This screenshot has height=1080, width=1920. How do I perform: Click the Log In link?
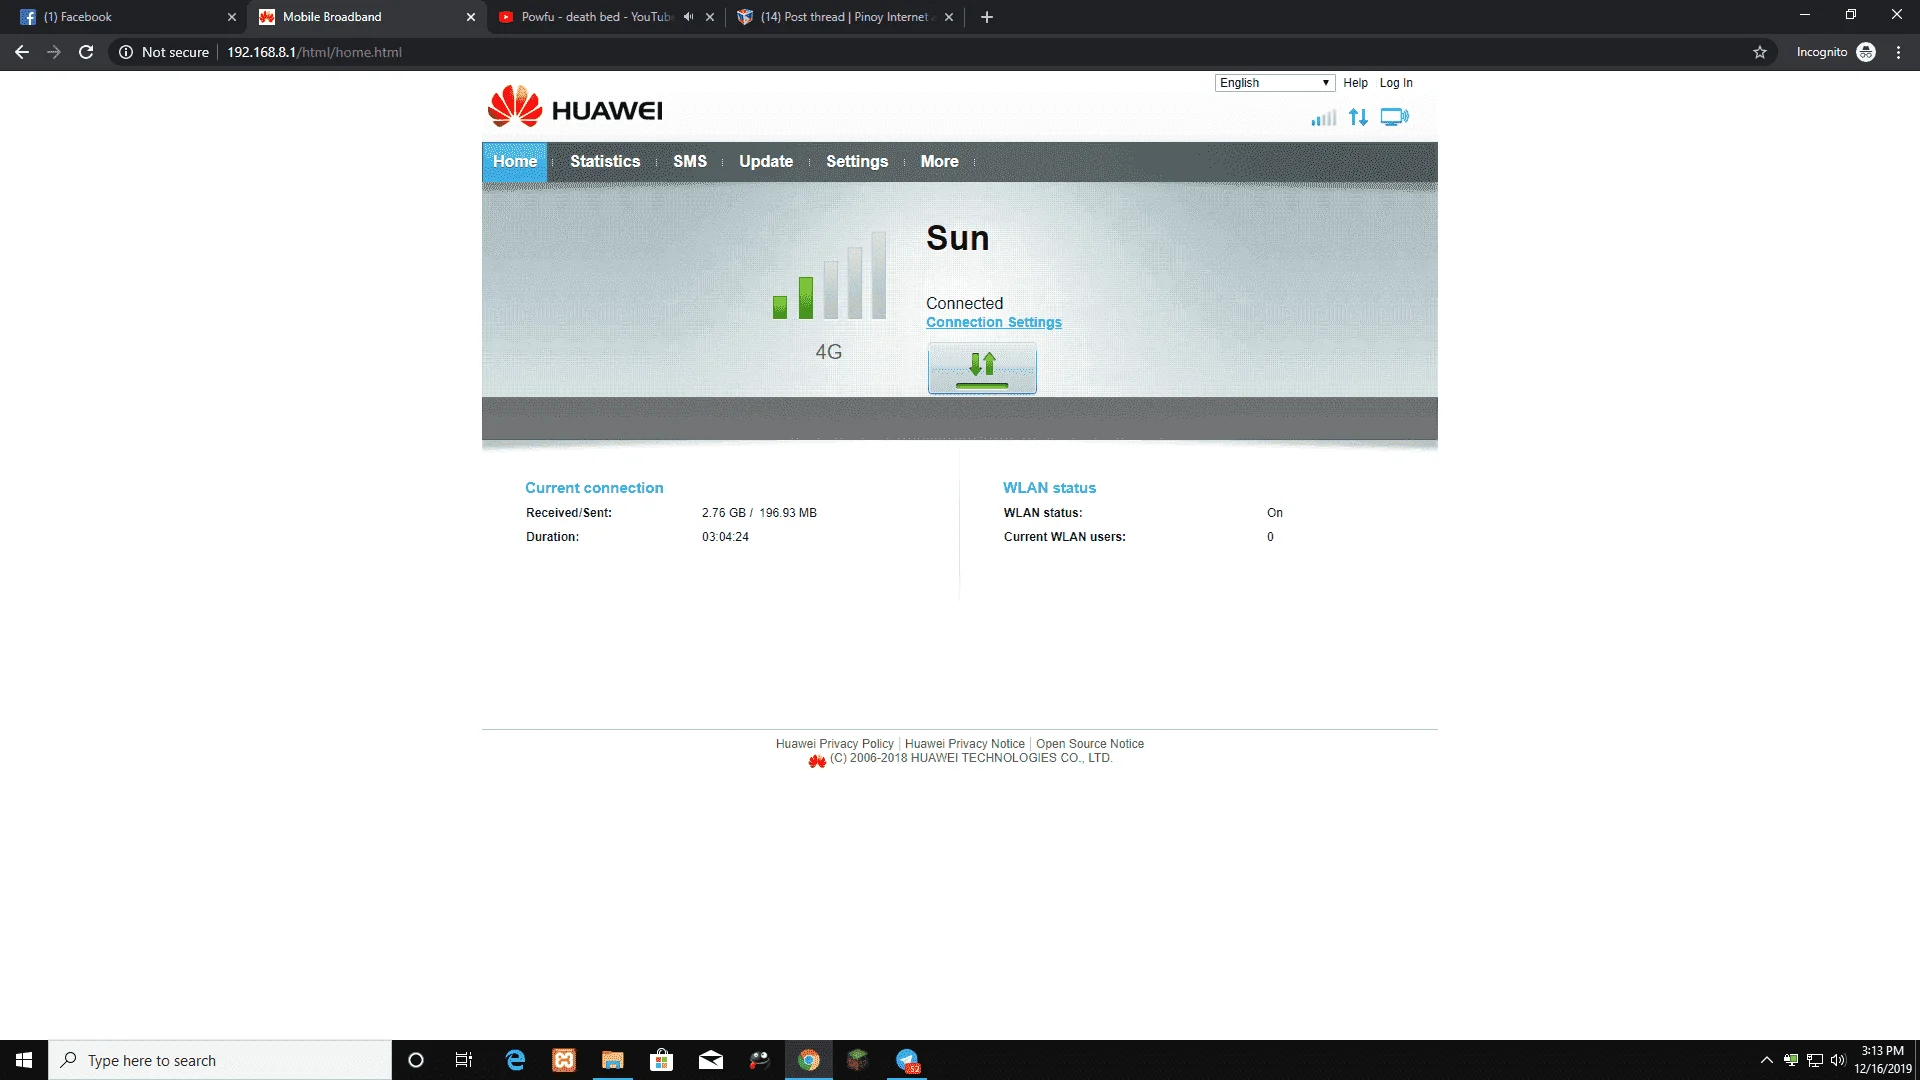coord(1396,83)
